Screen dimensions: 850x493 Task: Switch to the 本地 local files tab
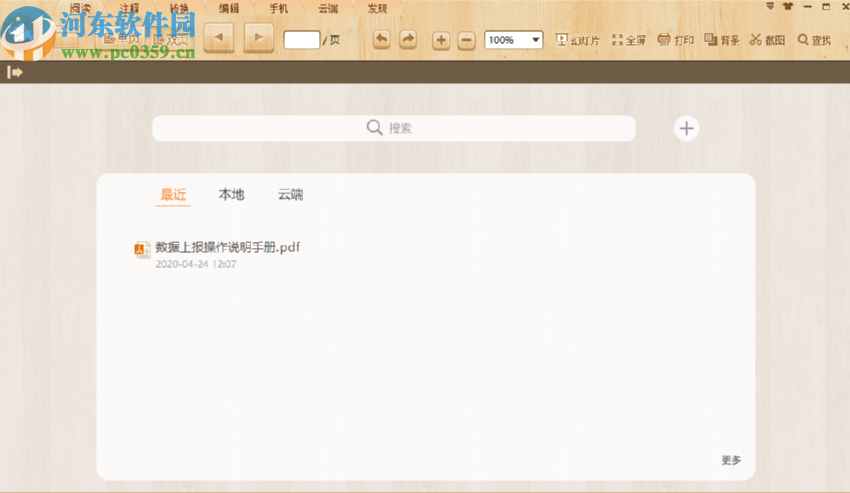coord(231,195)
